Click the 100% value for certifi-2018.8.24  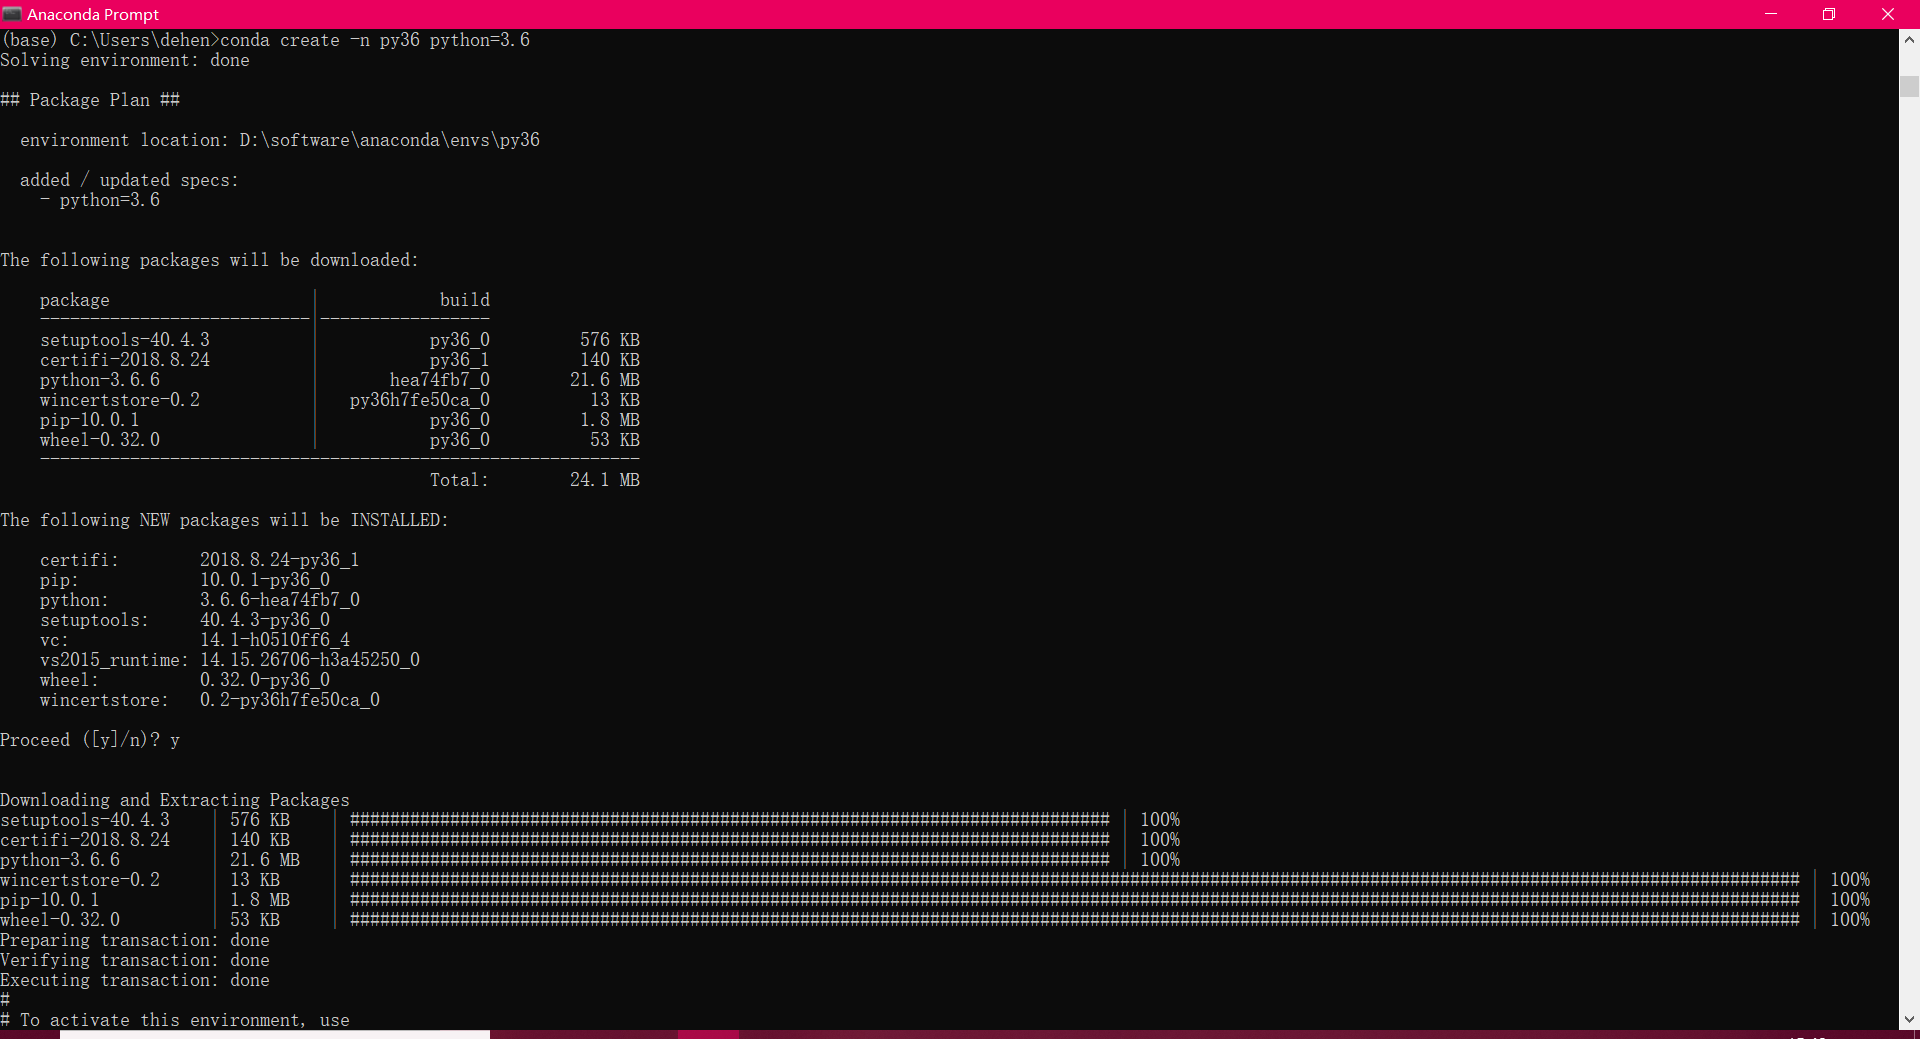1160,840
